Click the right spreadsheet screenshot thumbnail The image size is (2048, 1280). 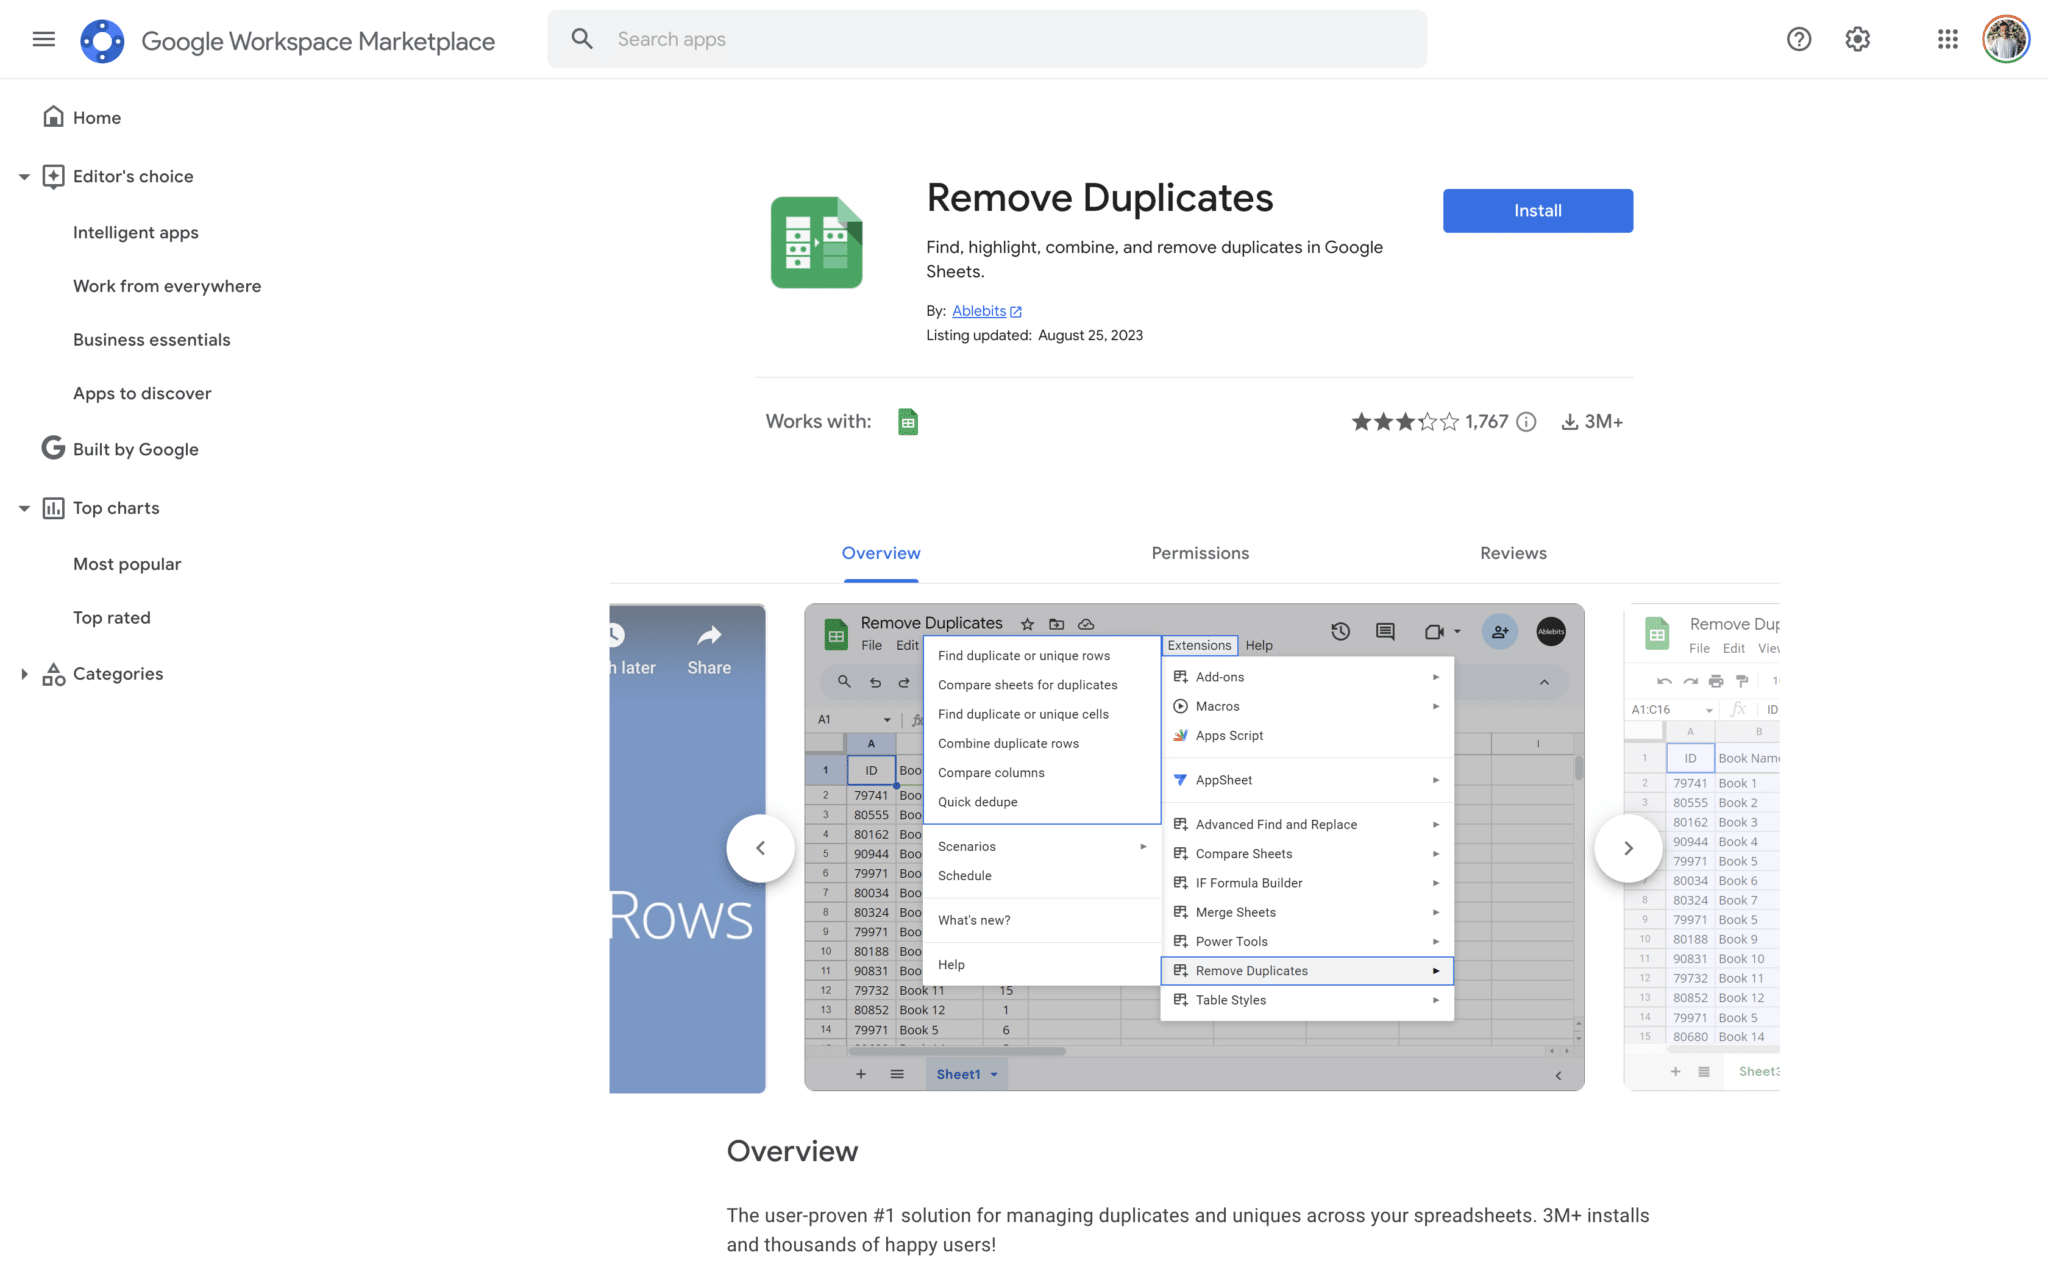click(1702, 847)
